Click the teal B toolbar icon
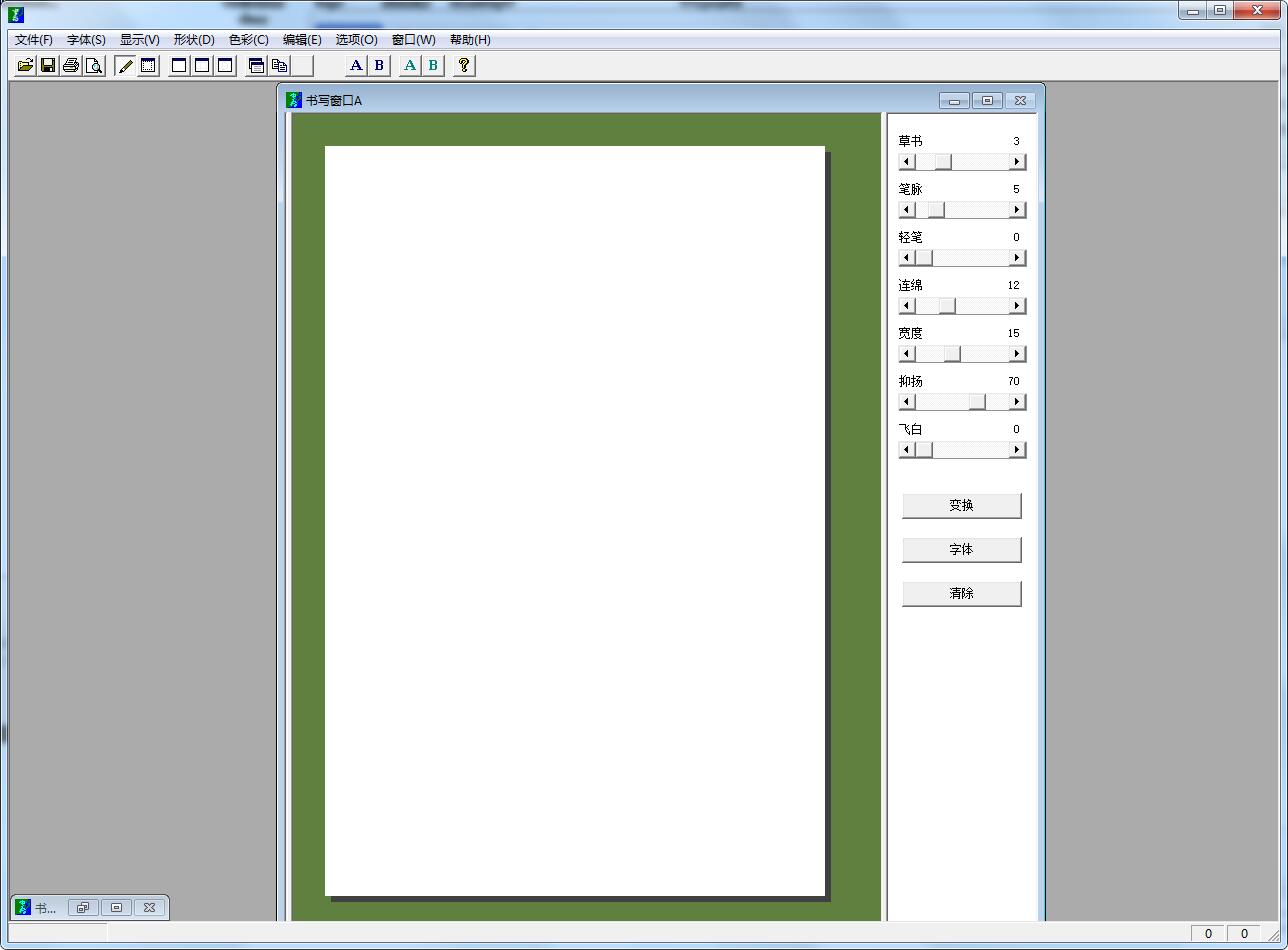The height and width of the screenshot is (950, 1288). tap(433, 66)
